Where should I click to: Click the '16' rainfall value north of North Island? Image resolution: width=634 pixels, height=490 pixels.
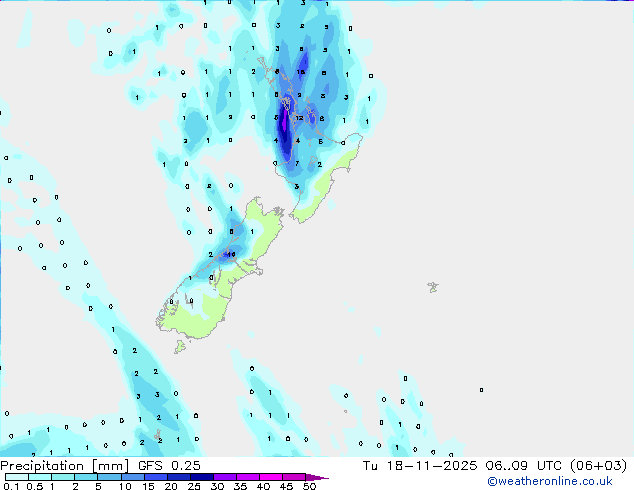pos(300,72)
